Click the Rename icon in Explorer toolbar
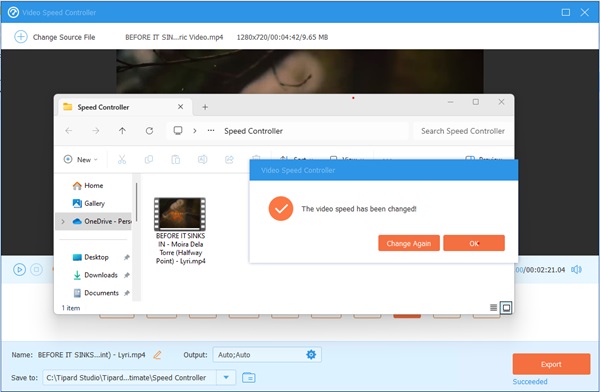 tap(202, 159)
